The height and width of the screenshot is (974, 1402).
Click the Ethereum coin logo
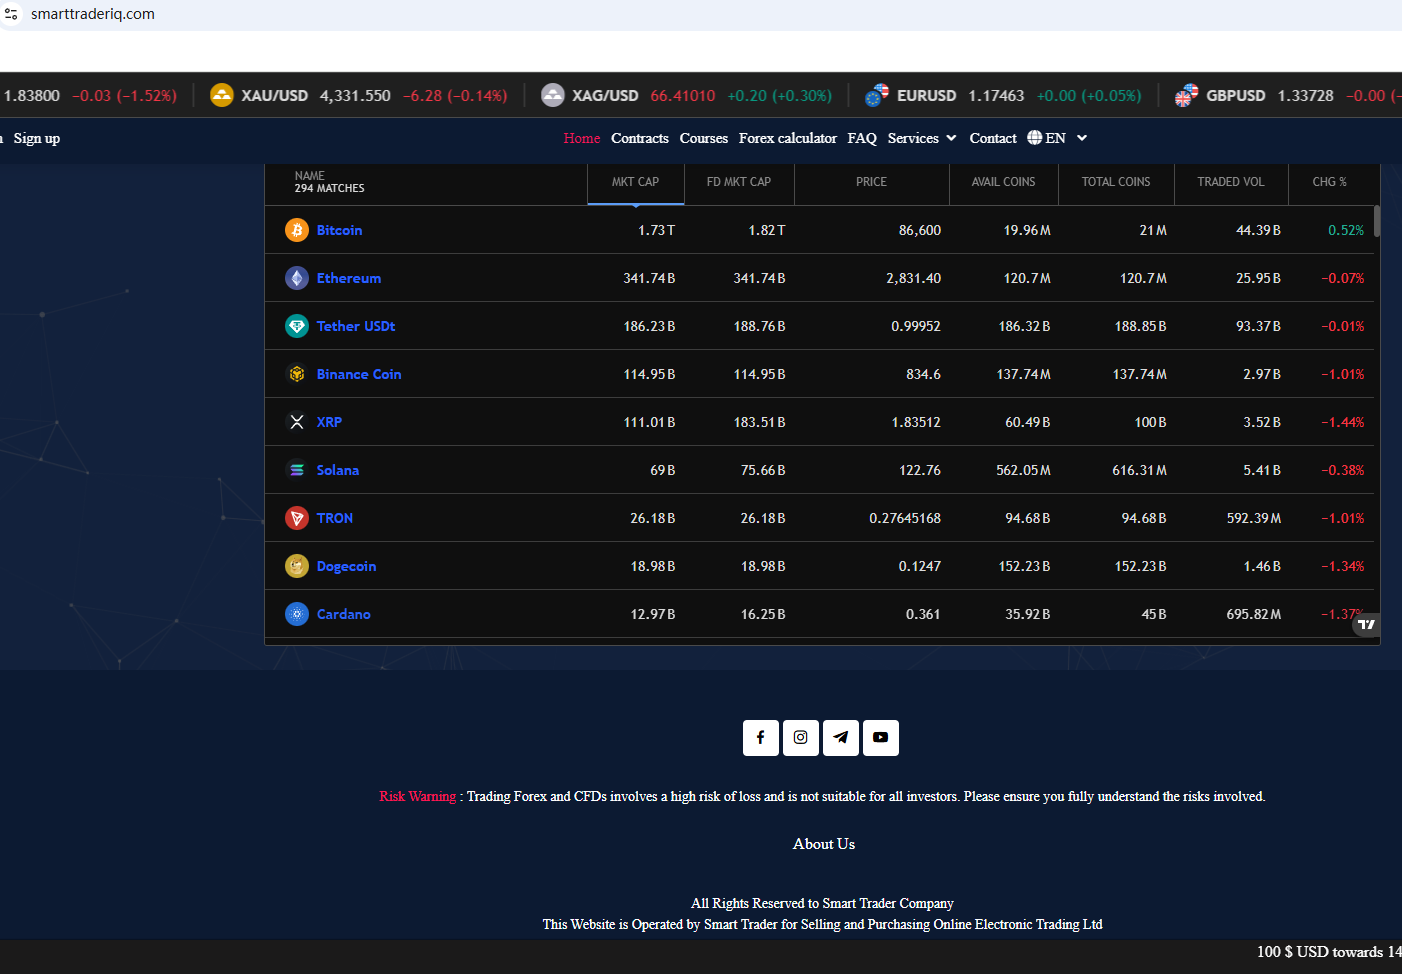pyautogui.click(x=297, y=278)
